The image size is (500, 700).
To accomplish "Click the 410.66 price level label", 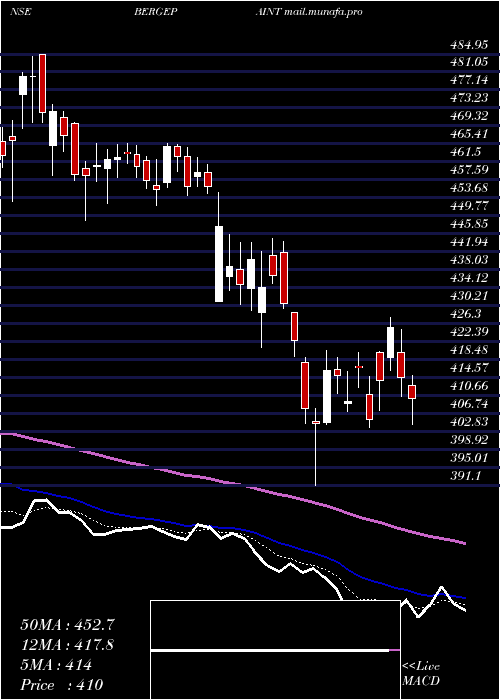I will click(468, 385).
